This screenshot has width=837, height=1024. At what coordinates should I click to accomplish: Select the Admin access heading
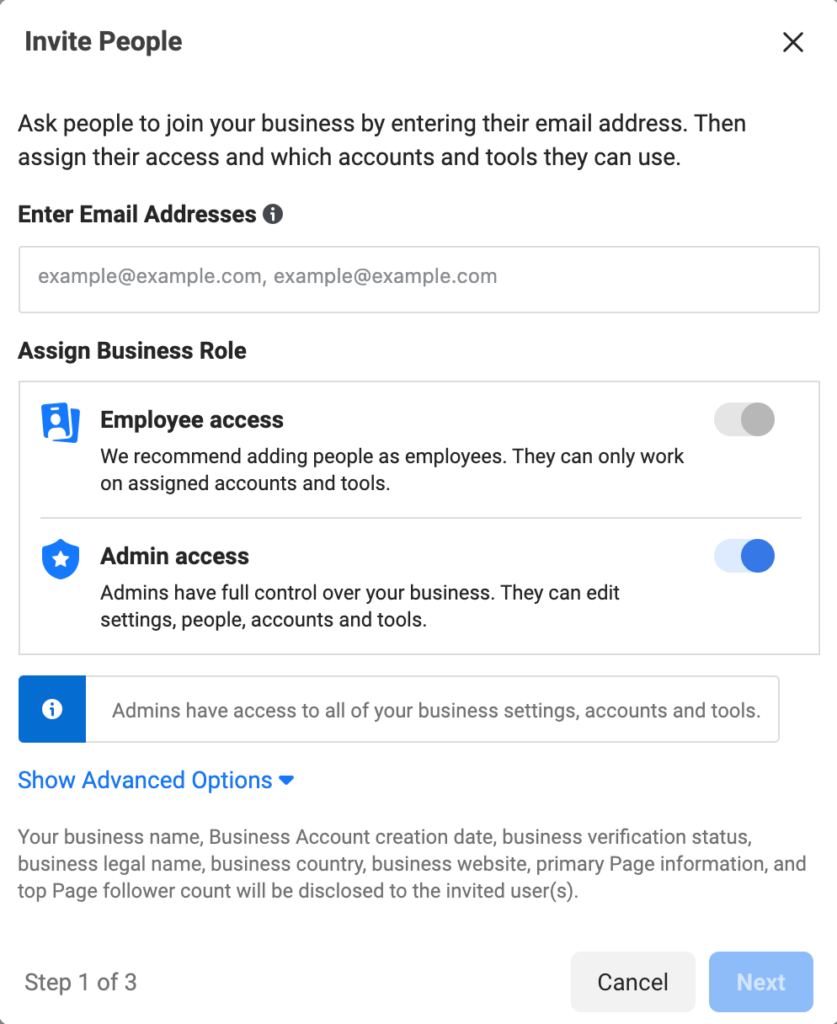tap(174, 556)
